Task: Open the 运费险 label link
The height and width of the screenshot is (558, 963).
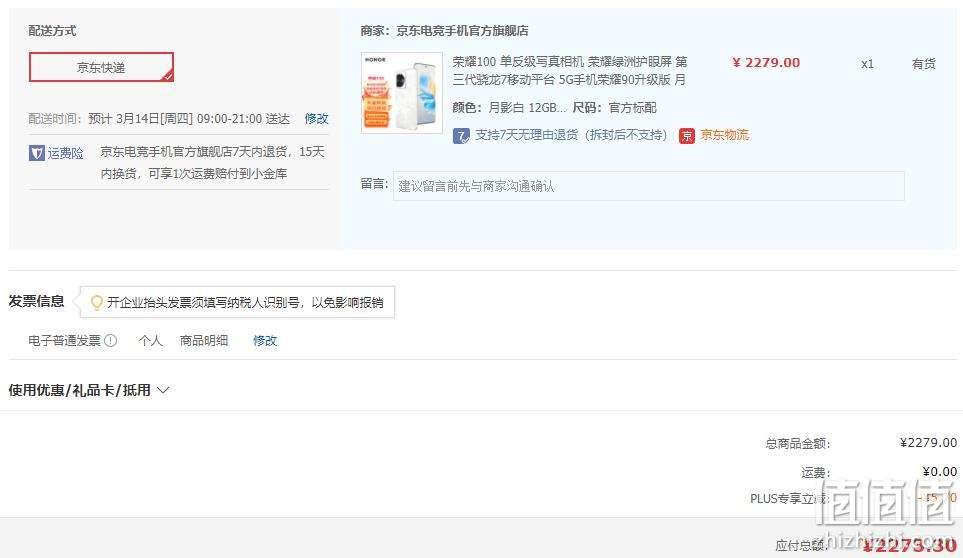Action: click(65, 153)
